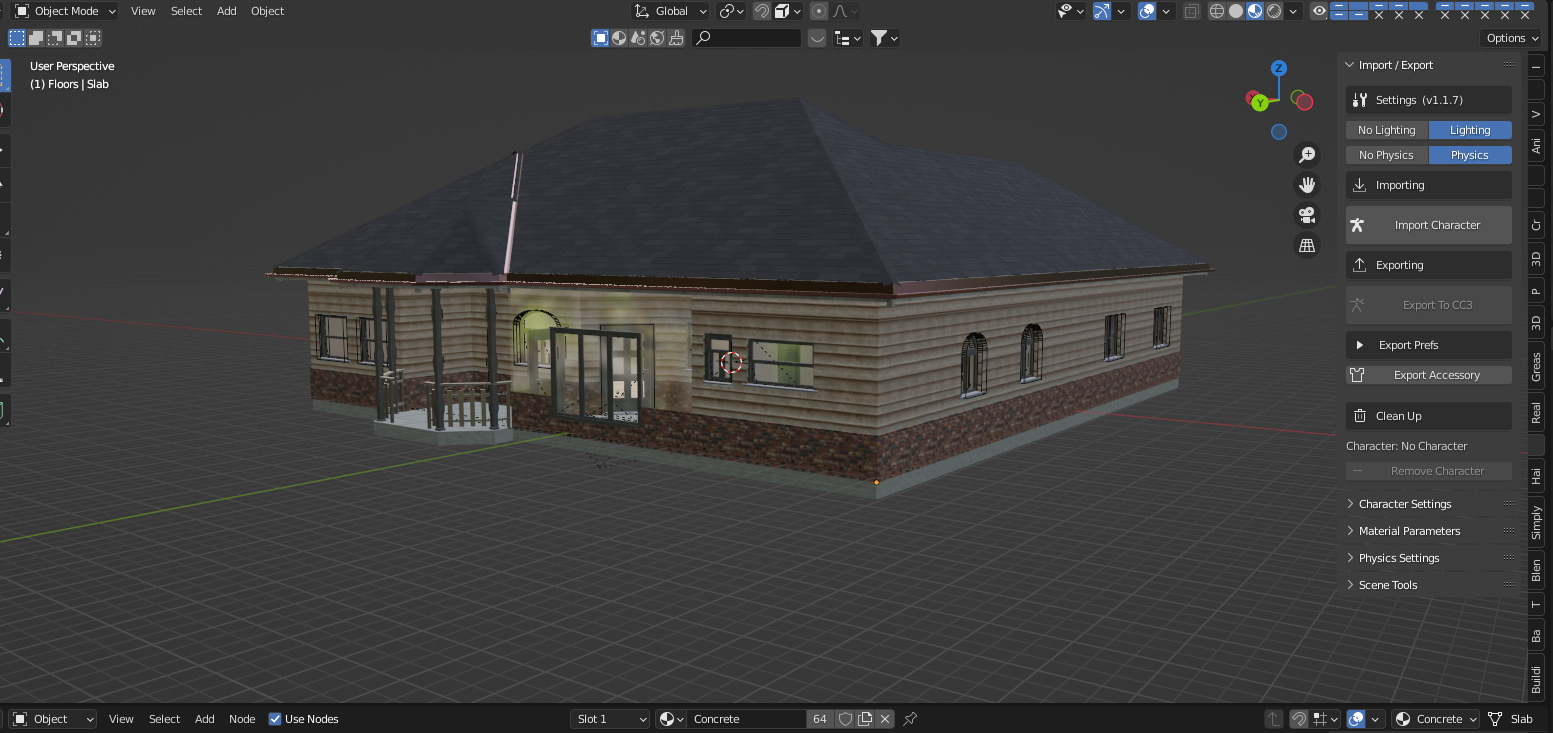Open the viewport View menu
This screenshot has height=733, width=1553.
143,11
